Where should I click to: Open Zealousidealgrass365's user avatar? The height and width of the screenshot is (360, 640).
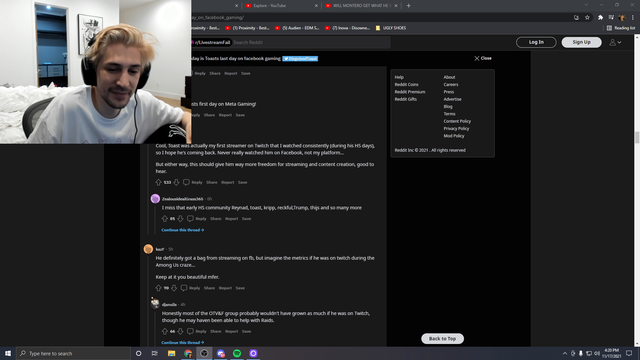click(155, 199)
